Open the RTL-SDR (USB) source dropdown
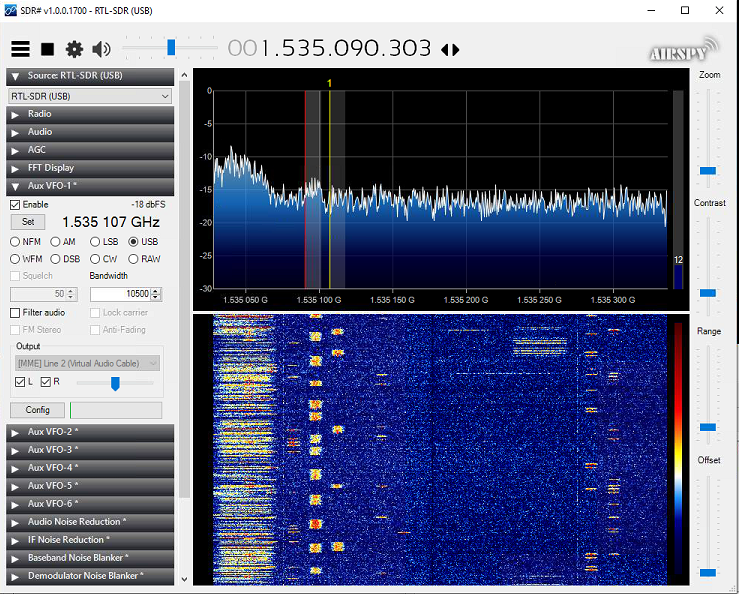Viewport: 739px width, 594px height. (90, 96)
